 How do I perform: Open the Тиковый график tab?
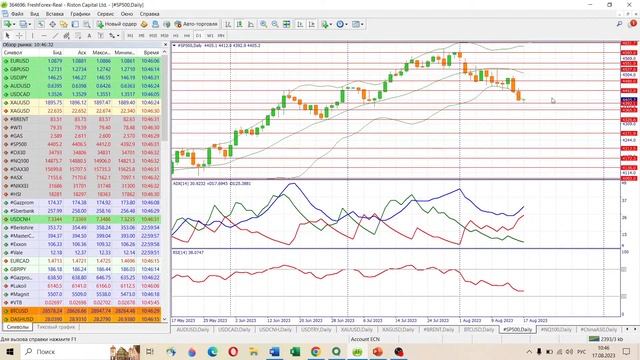point(56,327)
